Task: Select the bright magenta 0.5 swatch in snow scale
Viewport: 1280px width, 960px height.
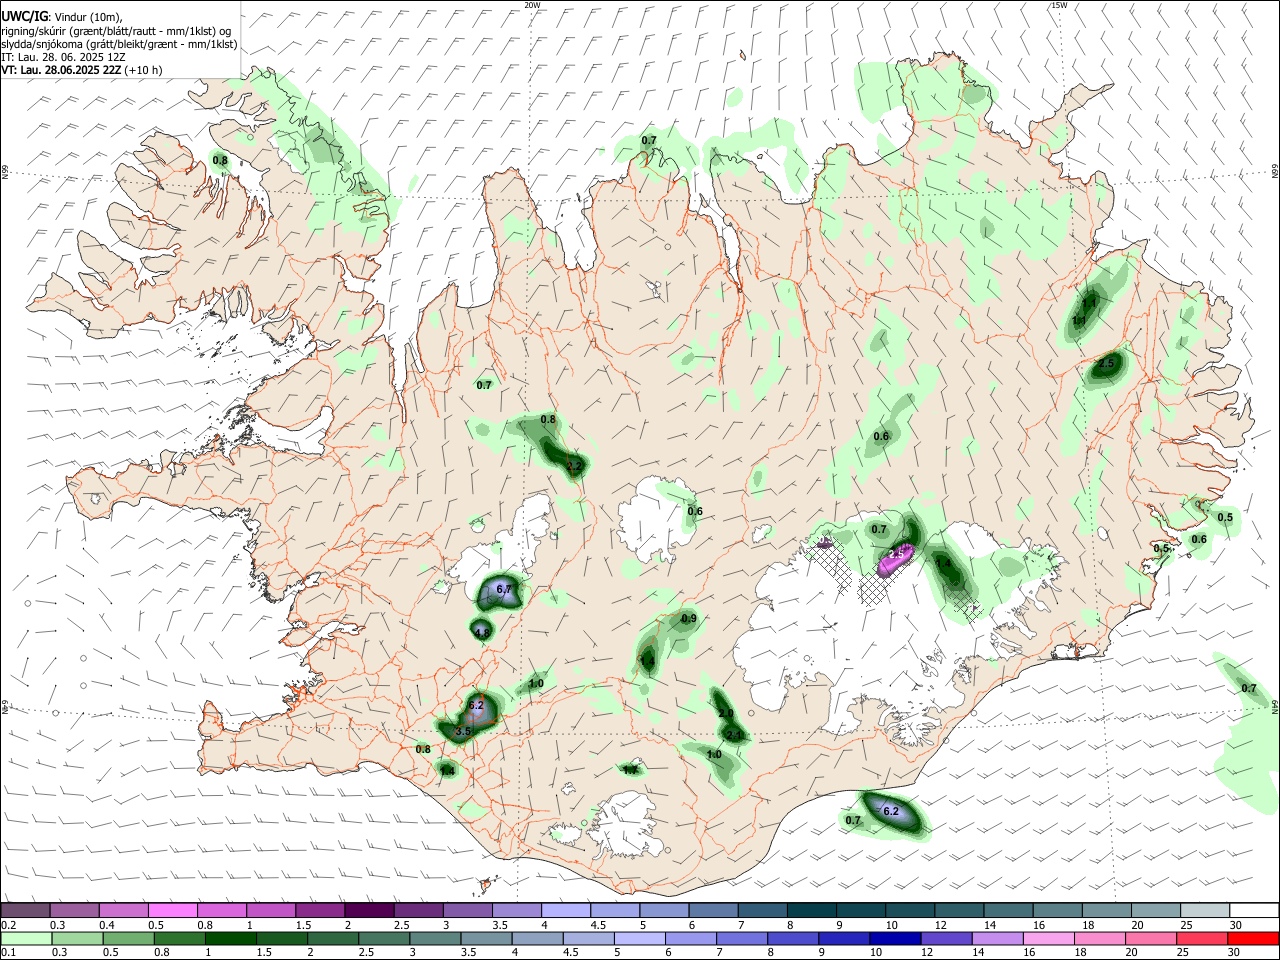Action: tap(174, 911)
